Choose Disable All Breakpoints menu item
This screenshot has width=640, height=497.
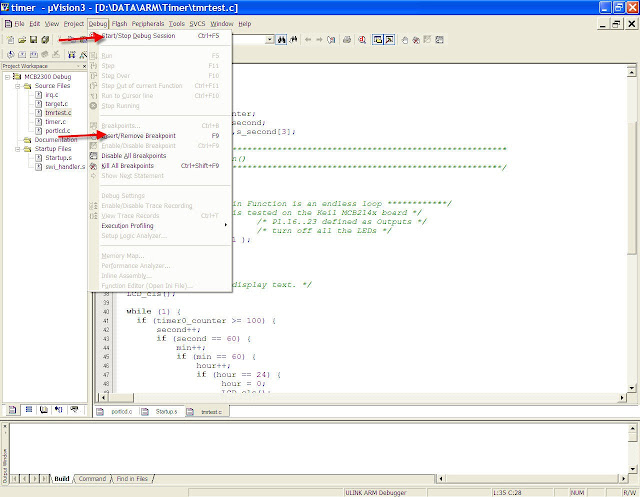(160, 156)
